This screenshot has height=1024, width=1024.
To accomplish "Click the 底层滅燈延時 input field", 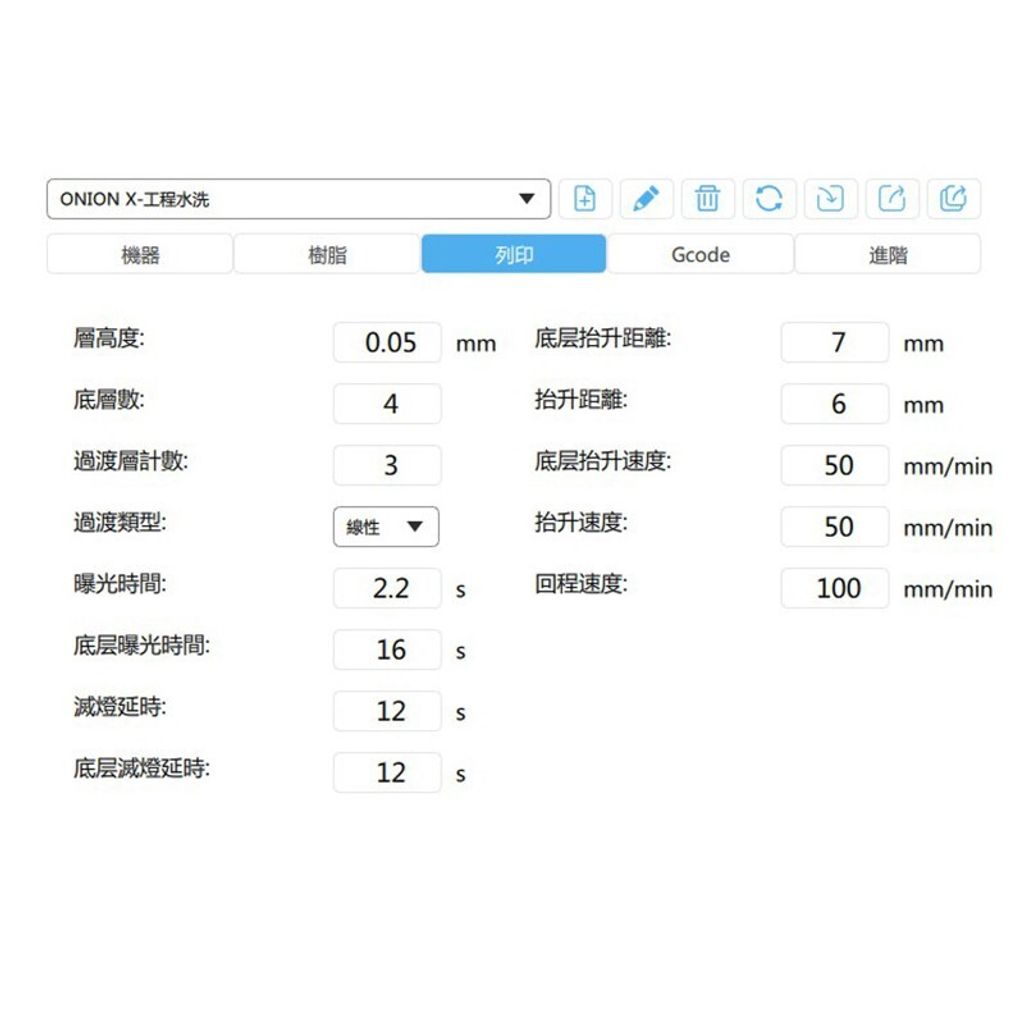I will click(387, 772).
